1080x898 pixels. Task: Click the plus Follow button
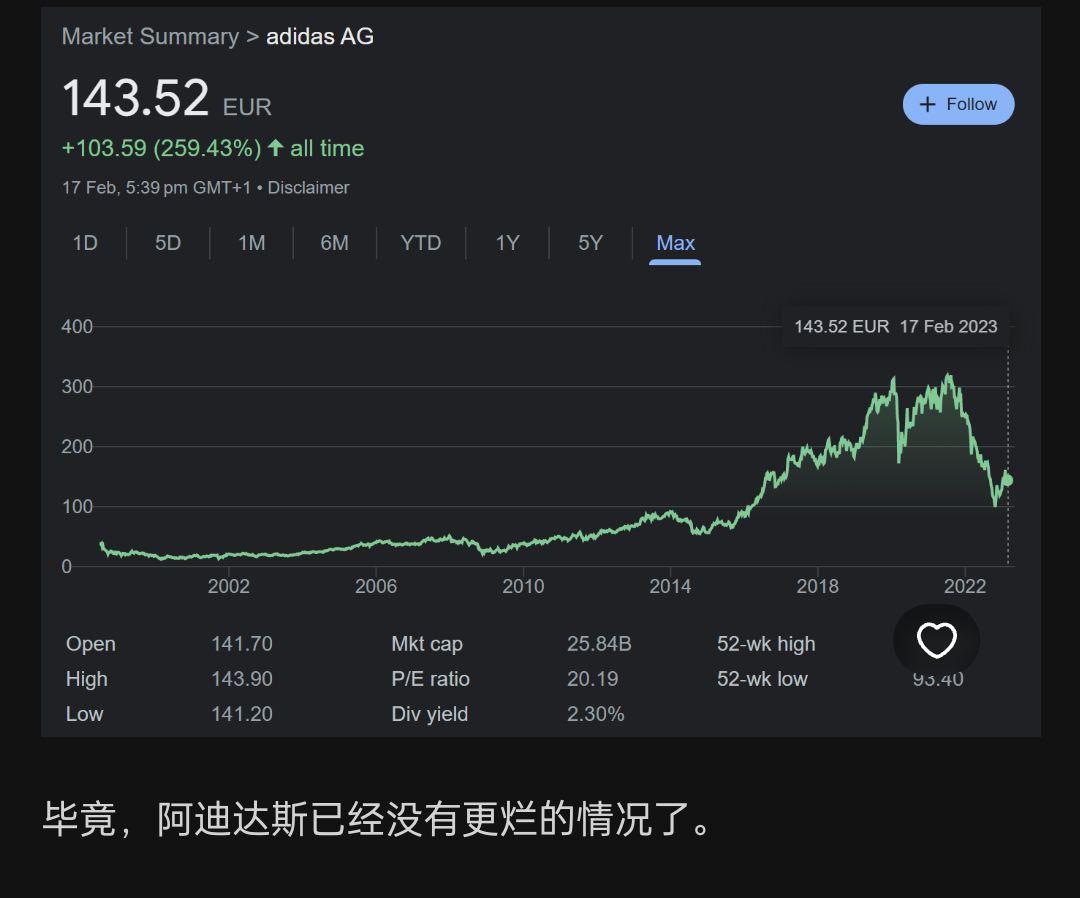tap(958, 105)
